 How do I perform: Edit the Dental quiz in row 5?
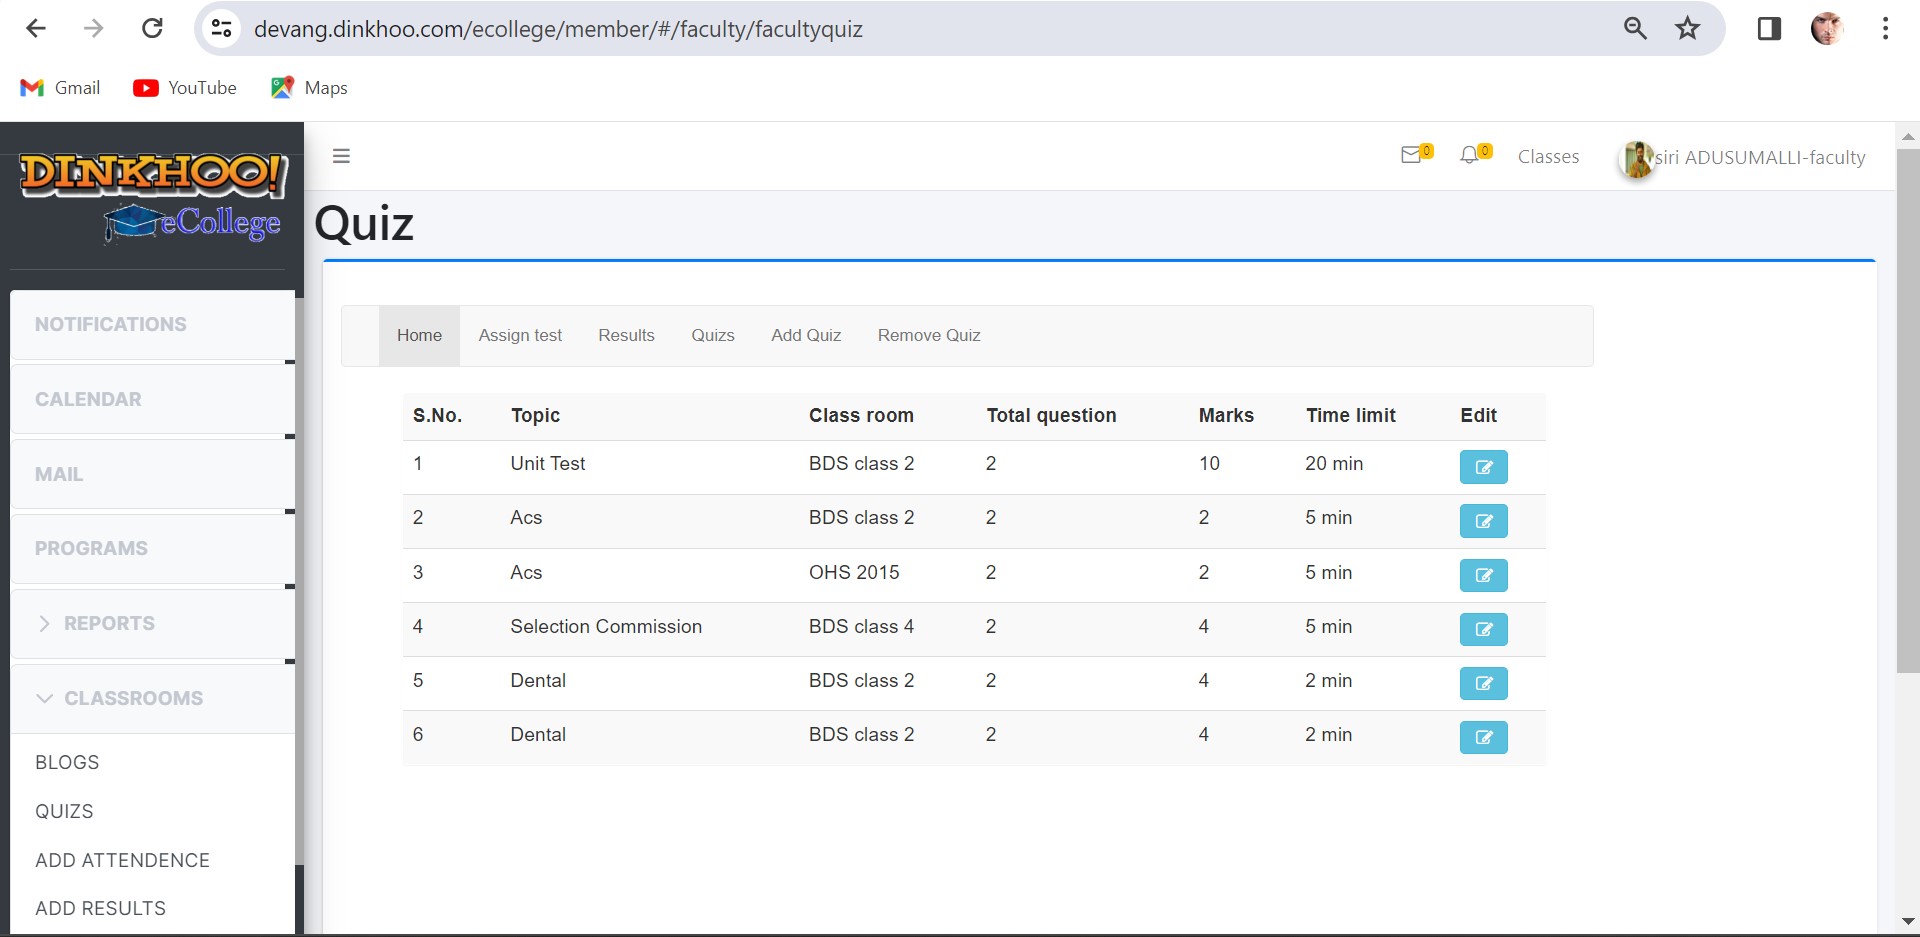[x=1483, y=683]
